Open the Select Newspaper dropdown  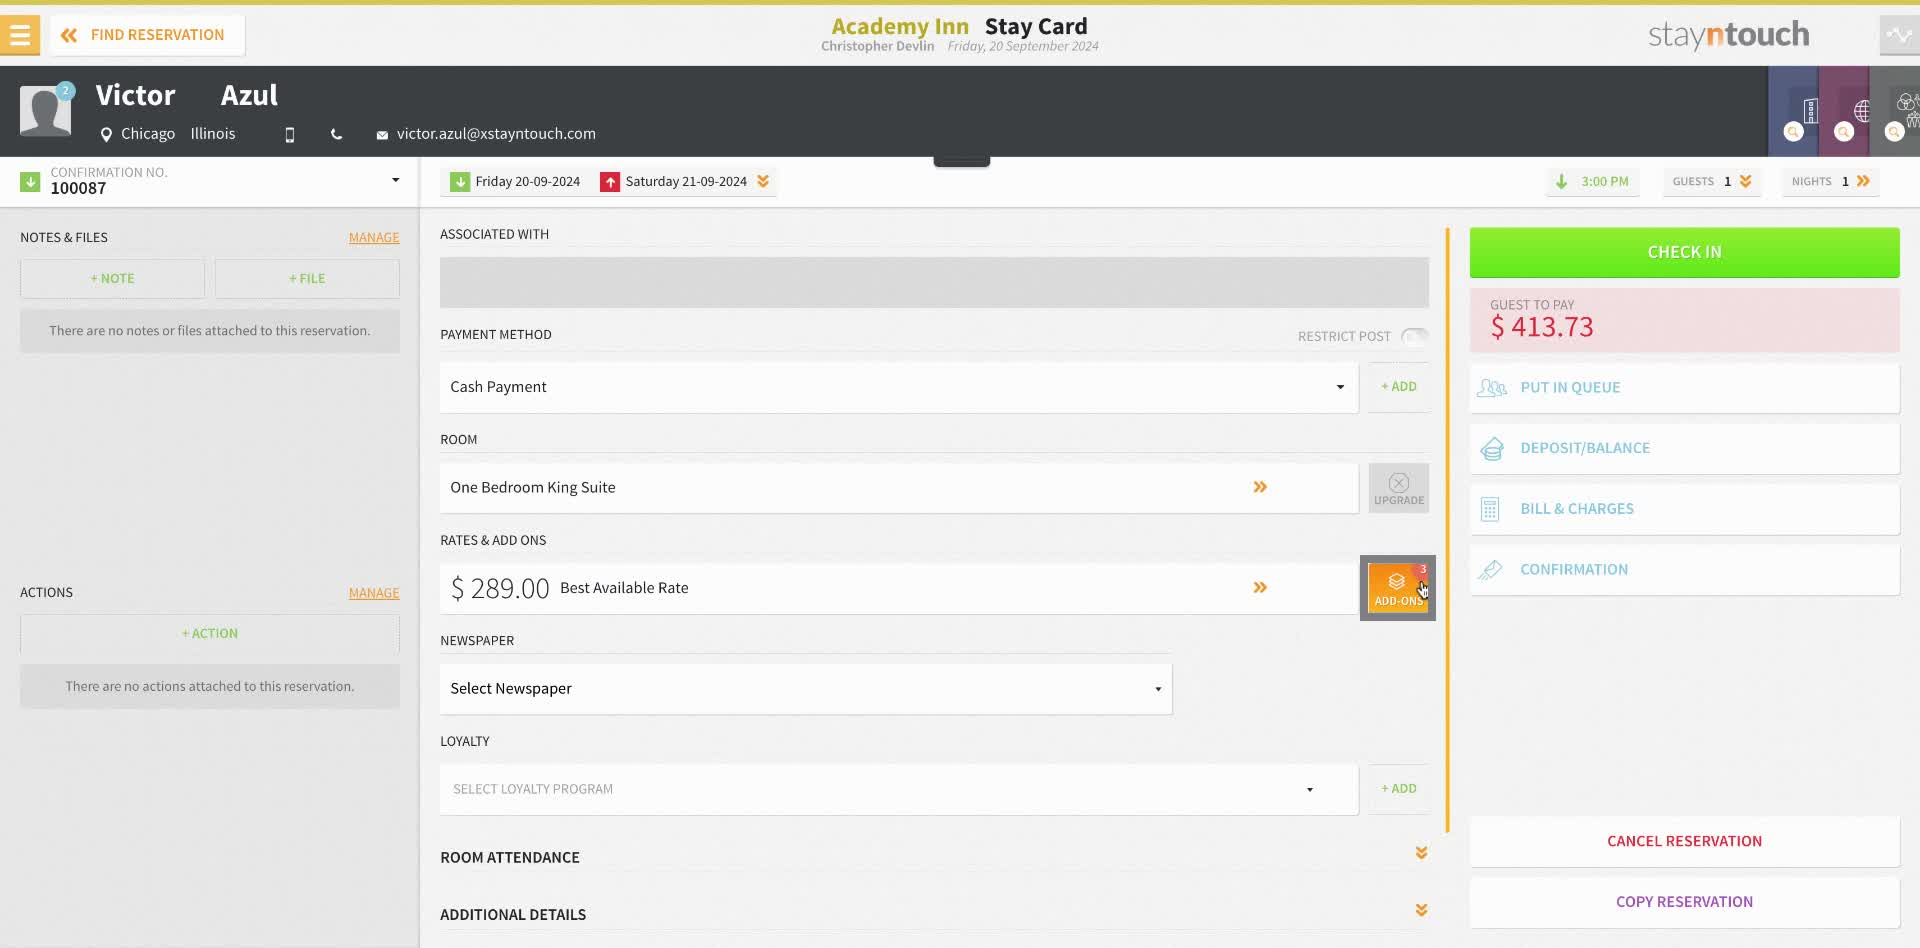point(806,689)
